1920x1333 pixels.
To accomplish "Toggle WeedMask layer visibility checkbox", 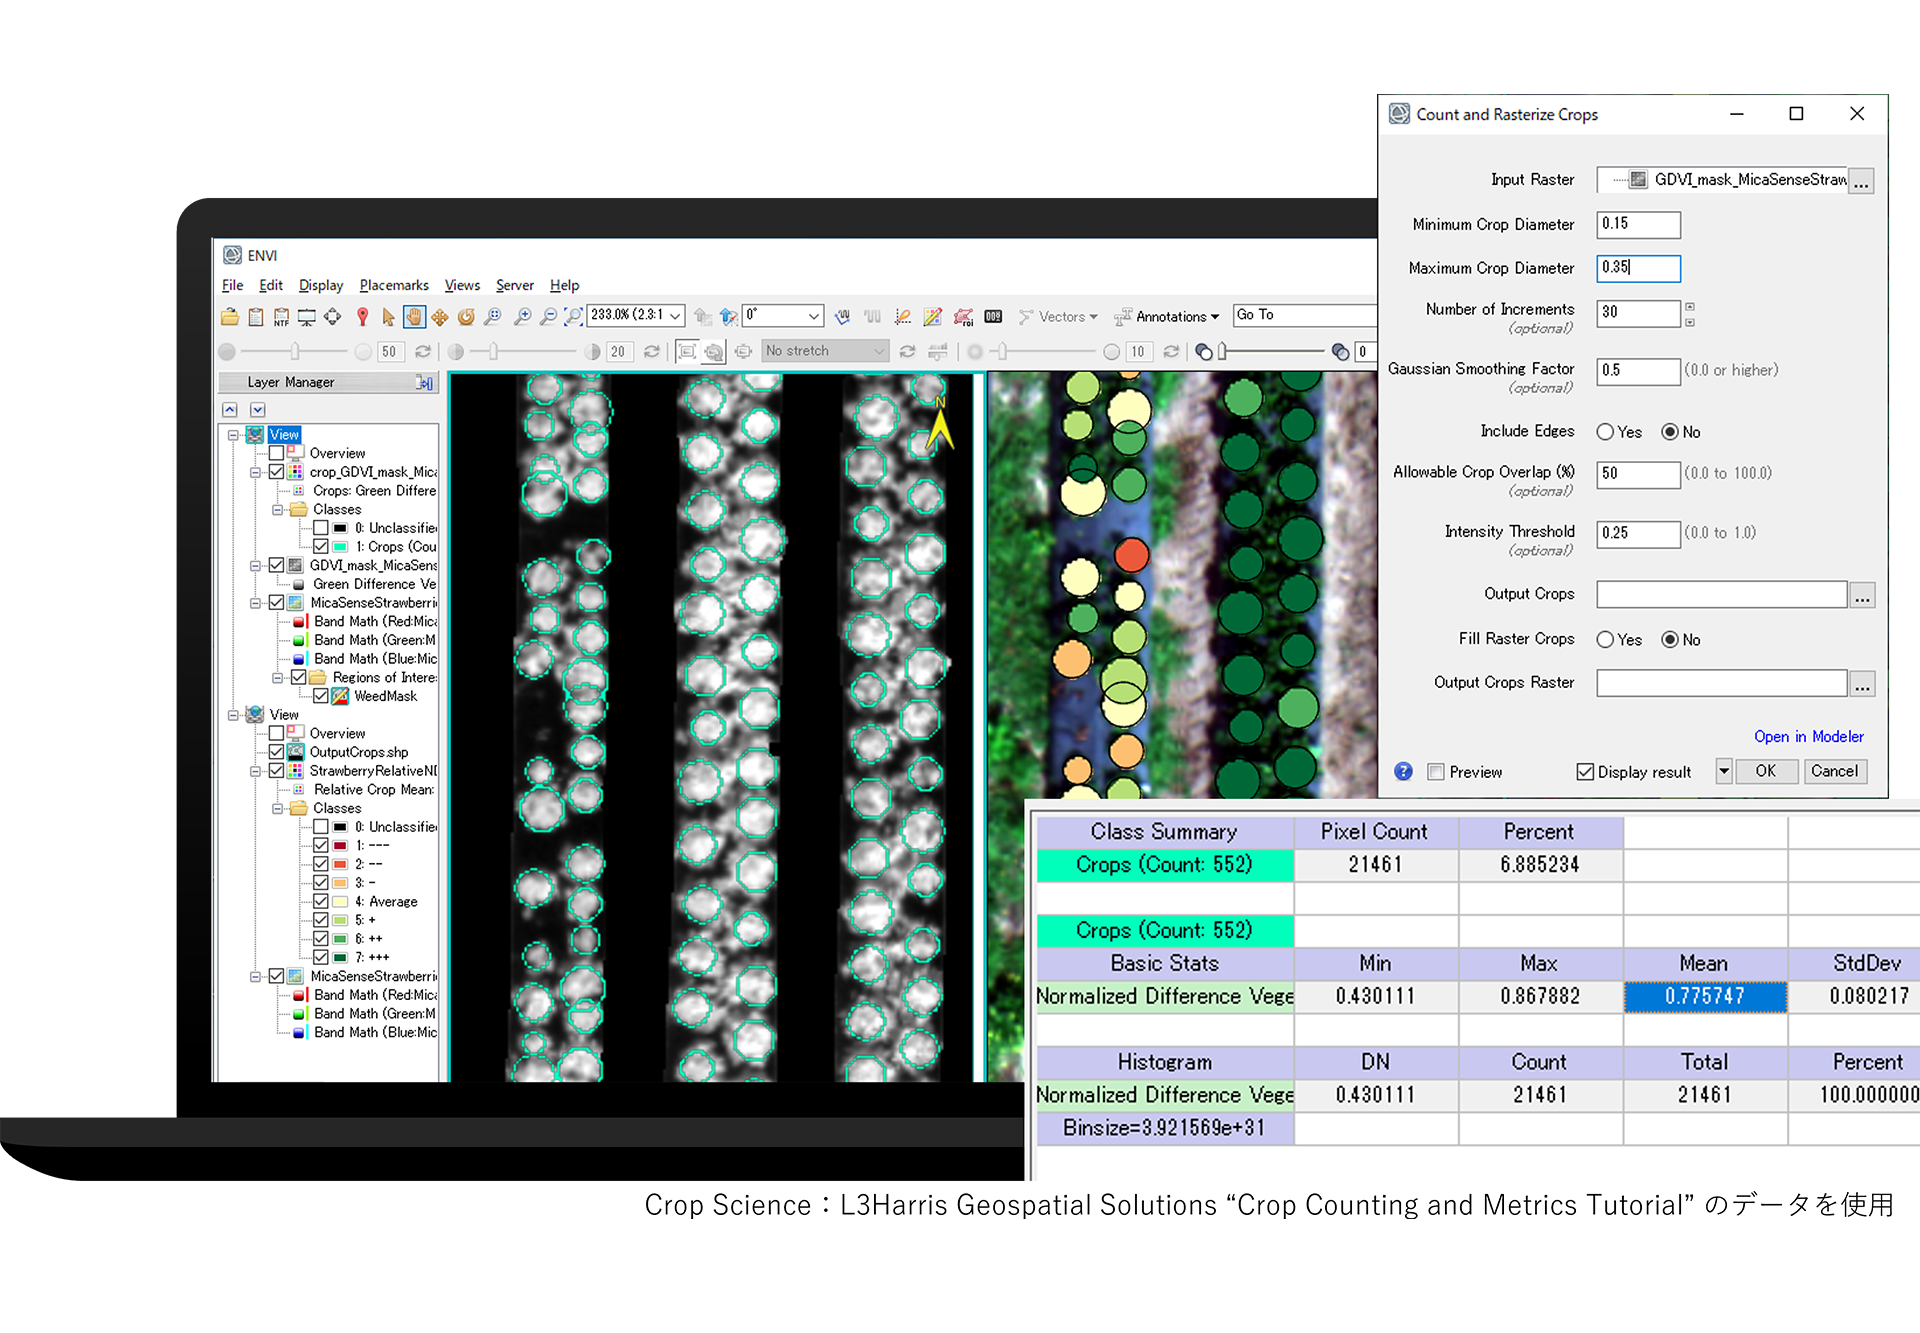I will [x=321, y=696].
